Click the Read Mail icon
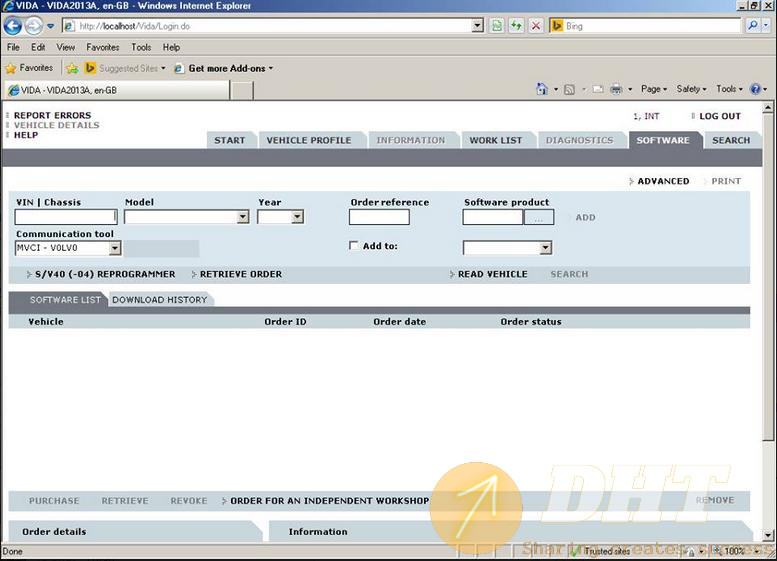This screenshot has height=561, width=777. tap(598, 90)
